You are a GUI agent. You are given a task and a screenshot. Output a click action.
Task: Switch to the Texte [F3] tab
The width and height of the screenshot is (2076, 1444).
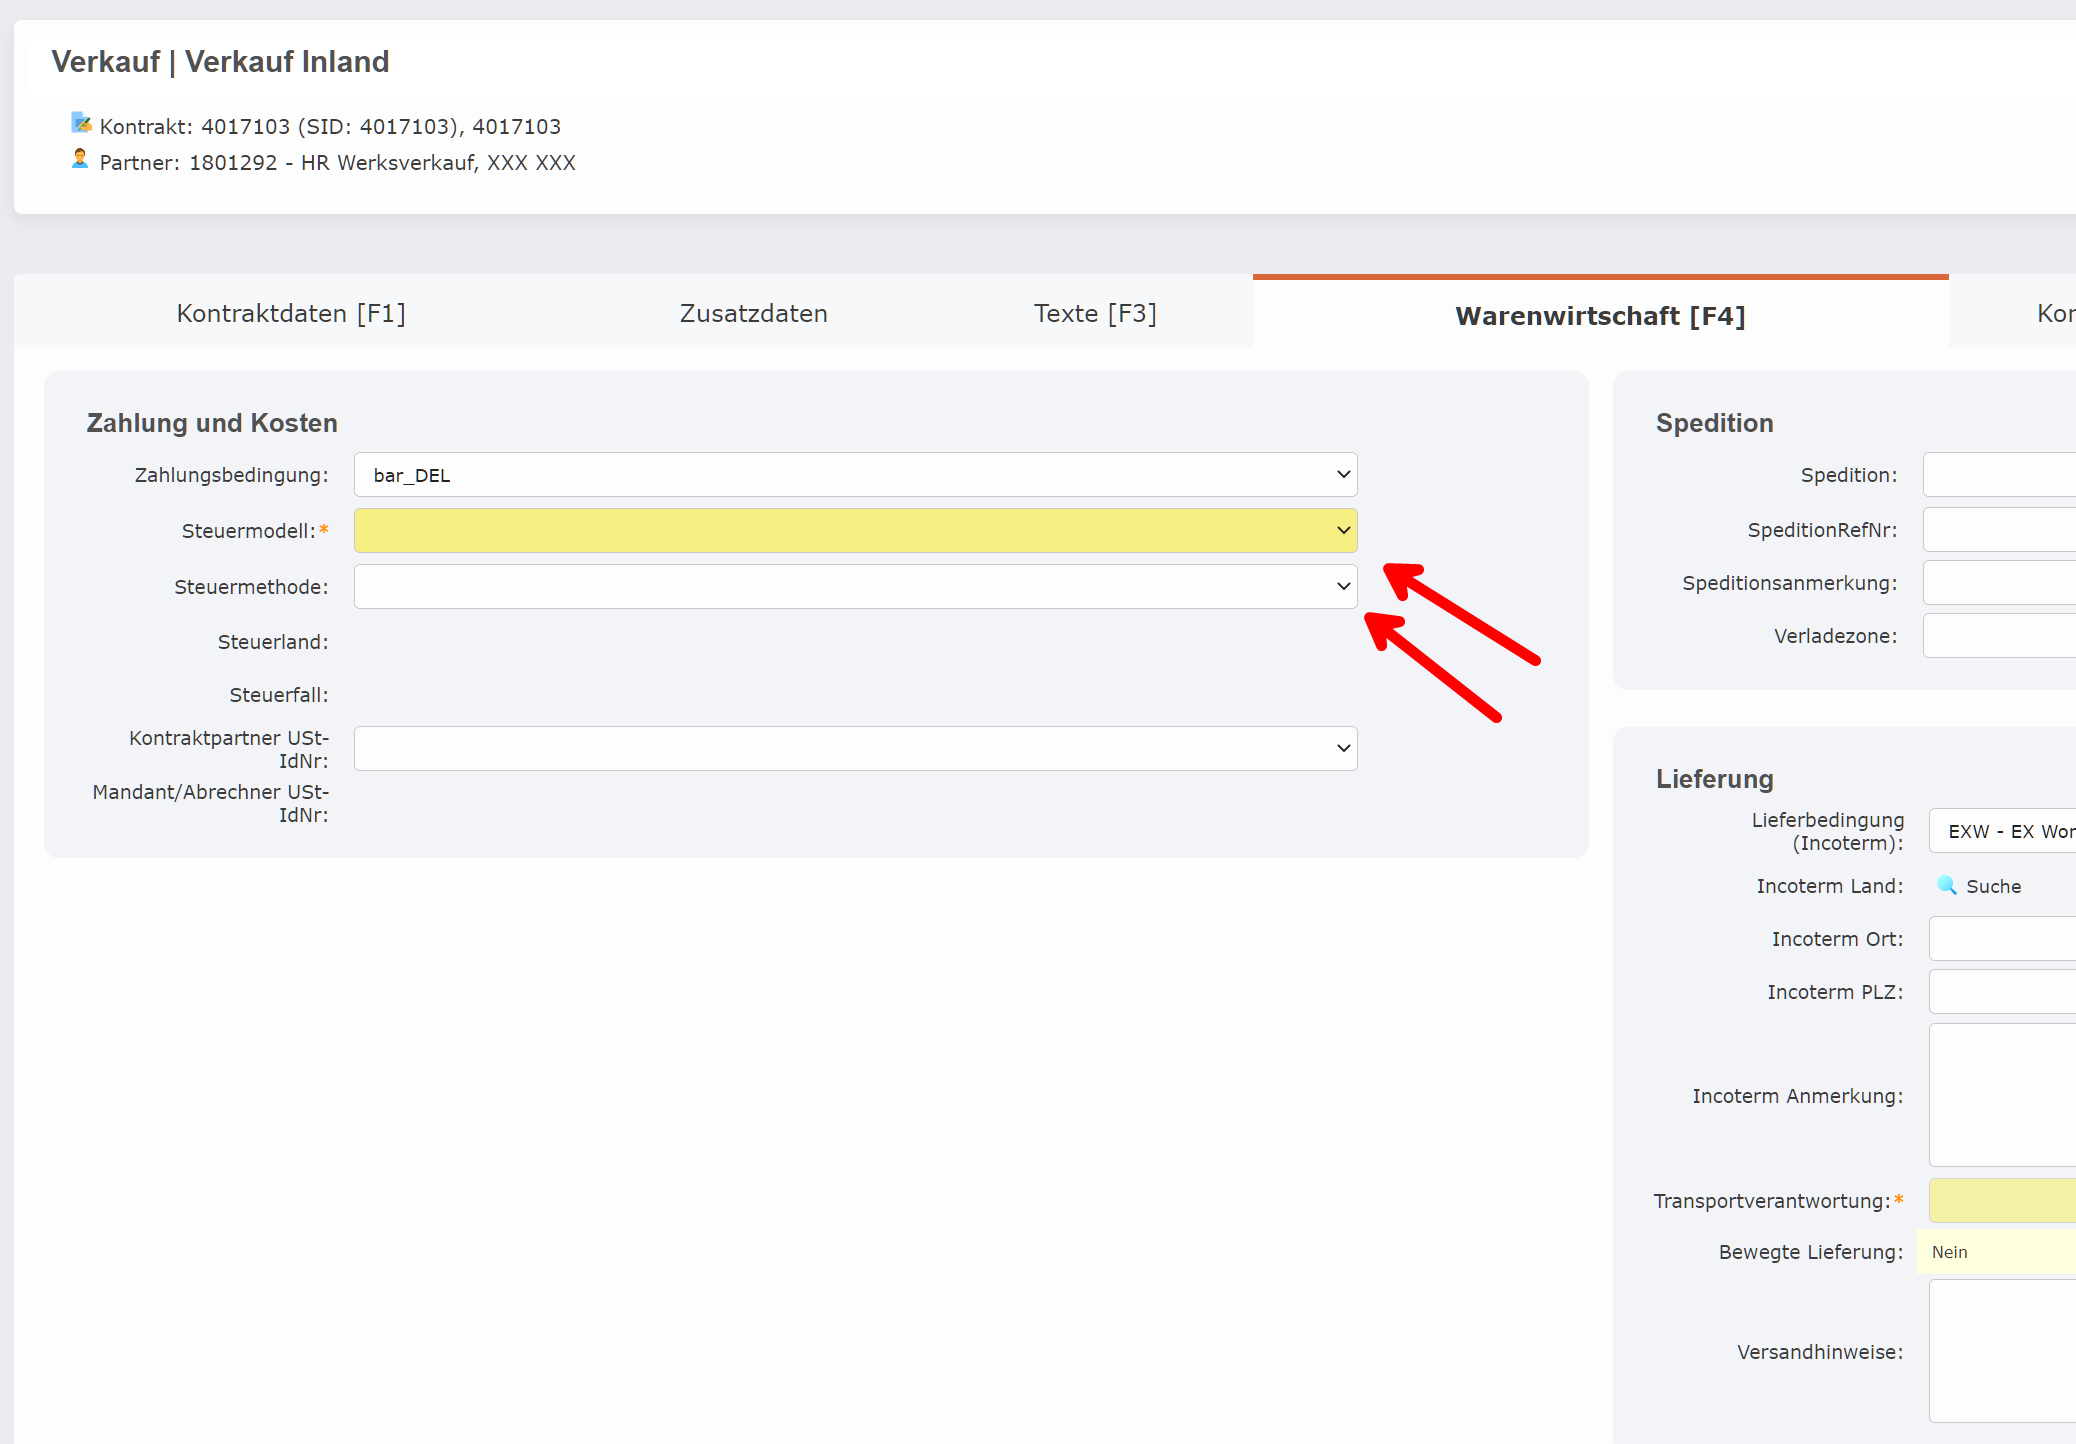click(x=1095, y=314)
